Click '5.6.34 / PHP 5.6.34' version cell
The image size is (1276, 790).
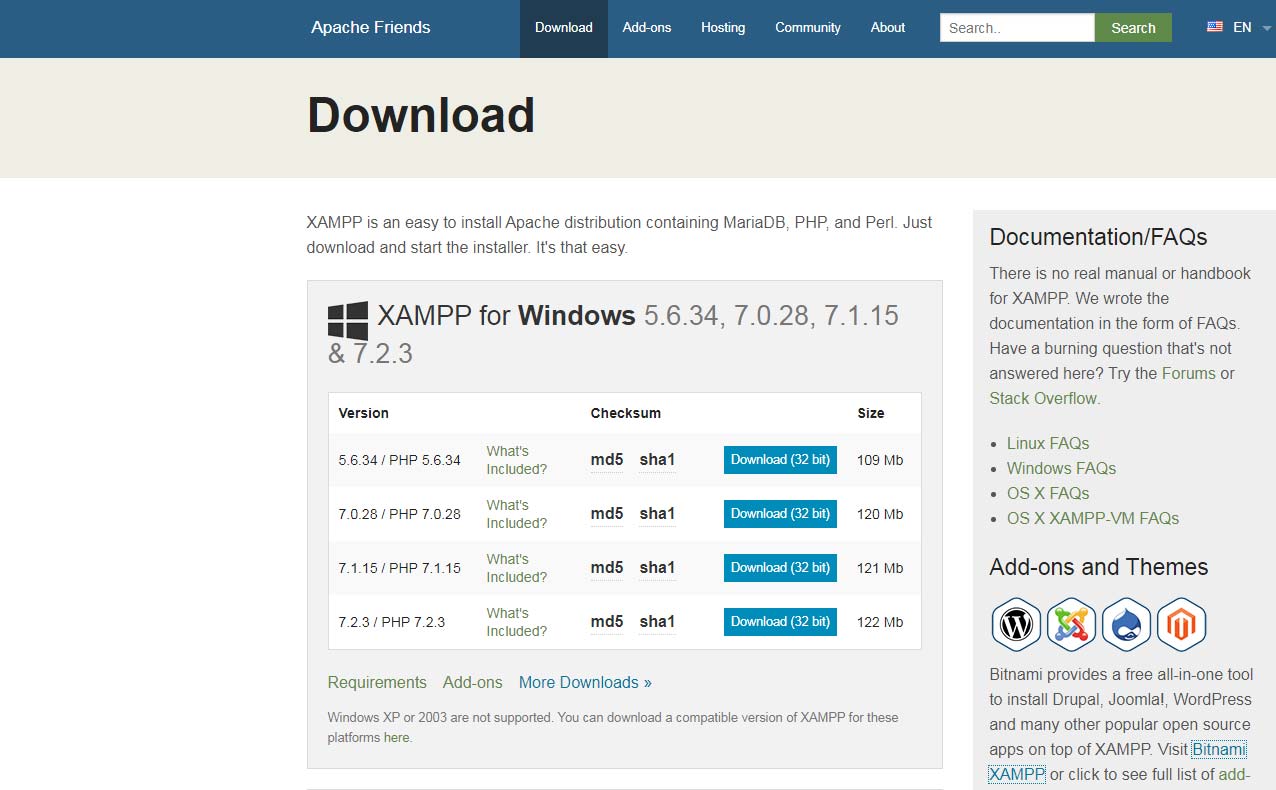click(400, 460)
